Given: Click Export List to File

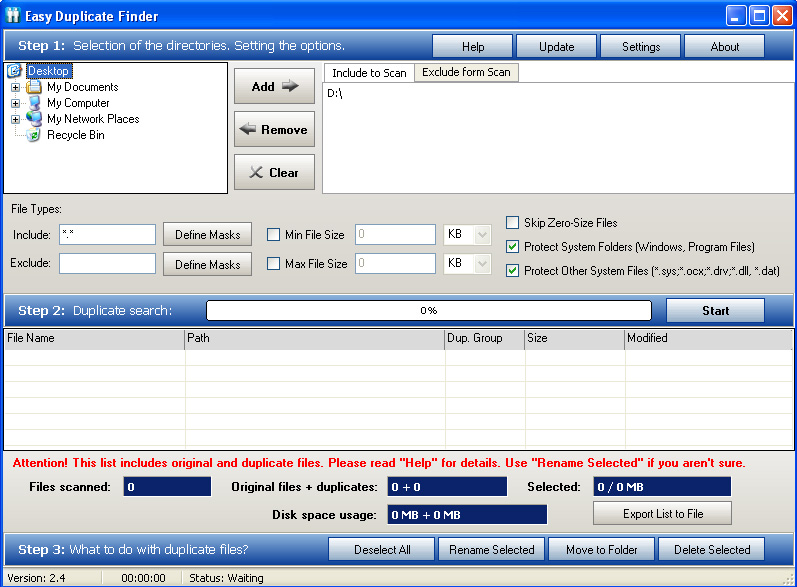Looking at the screenshot, I should tap(662, 514).
